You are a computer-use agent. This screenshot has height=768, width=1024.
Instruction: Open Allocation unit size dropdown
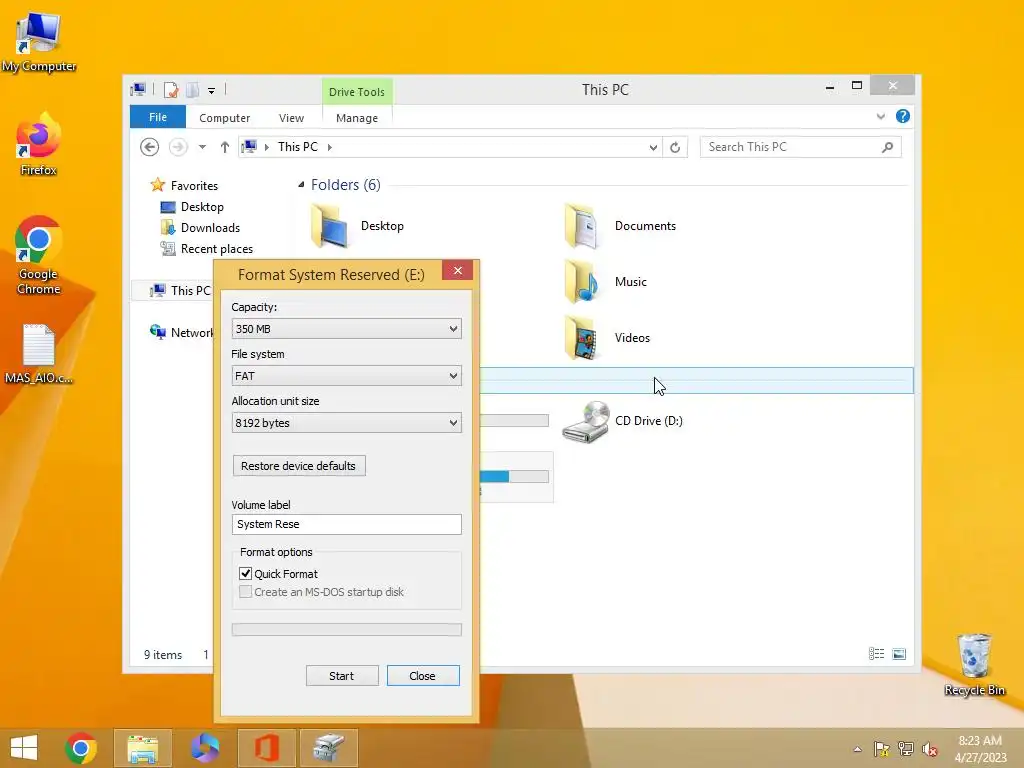(347, 423)
